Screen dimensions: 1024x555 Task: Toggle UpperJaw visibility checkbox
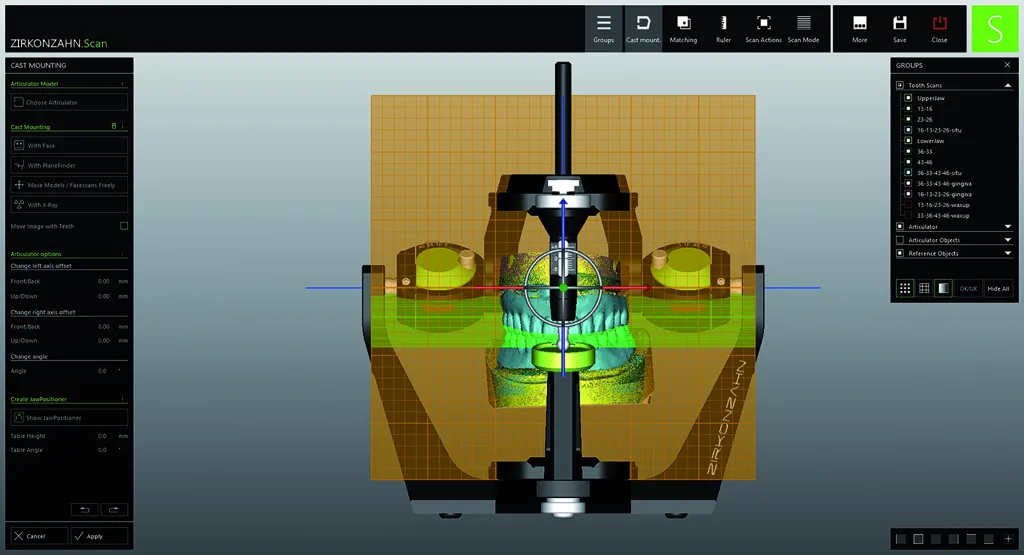click(x=908, y=98)
